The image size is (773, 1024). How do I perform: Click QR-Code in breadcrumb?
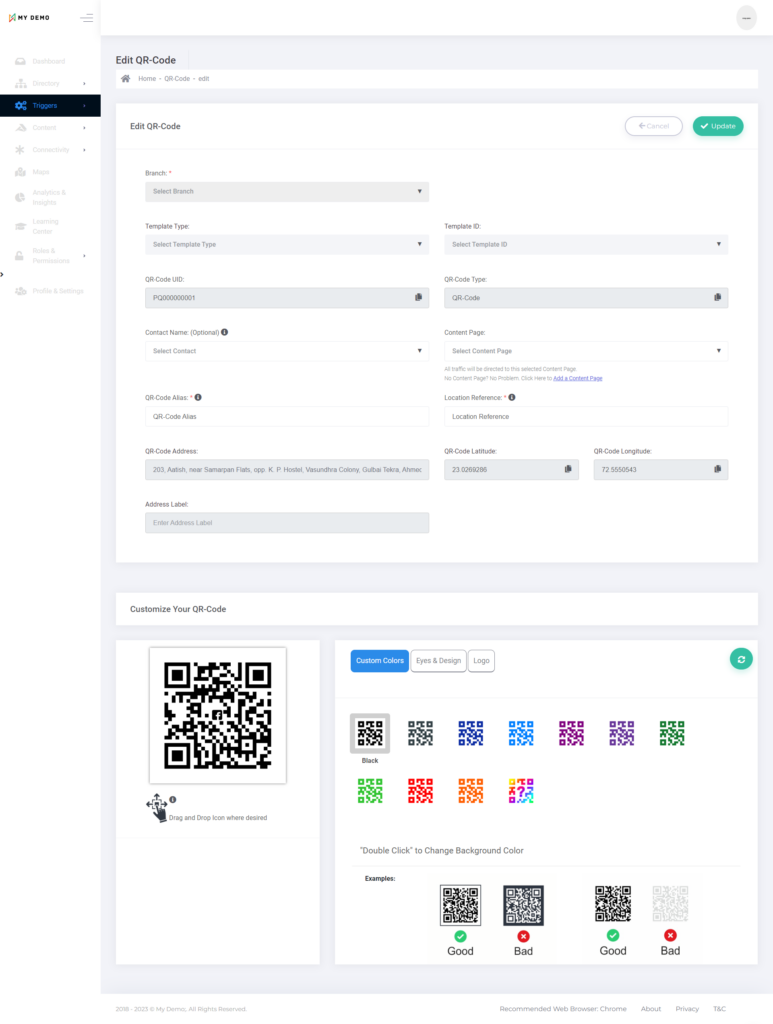pyautogui.click(x=177, y=78)
